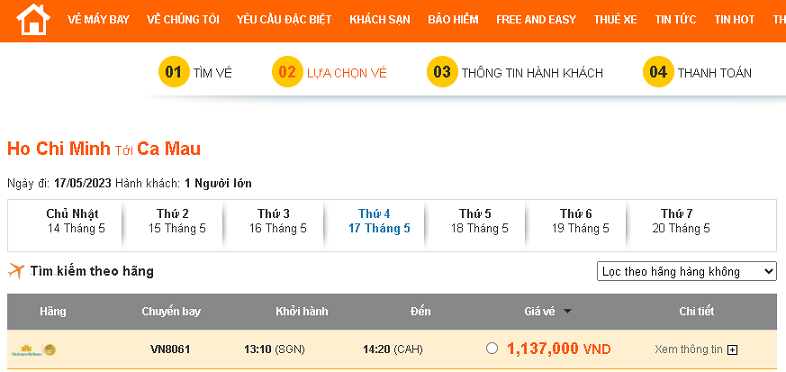Switch to Thứ 5 18 Tháng 5 date tab

(479, 221)
